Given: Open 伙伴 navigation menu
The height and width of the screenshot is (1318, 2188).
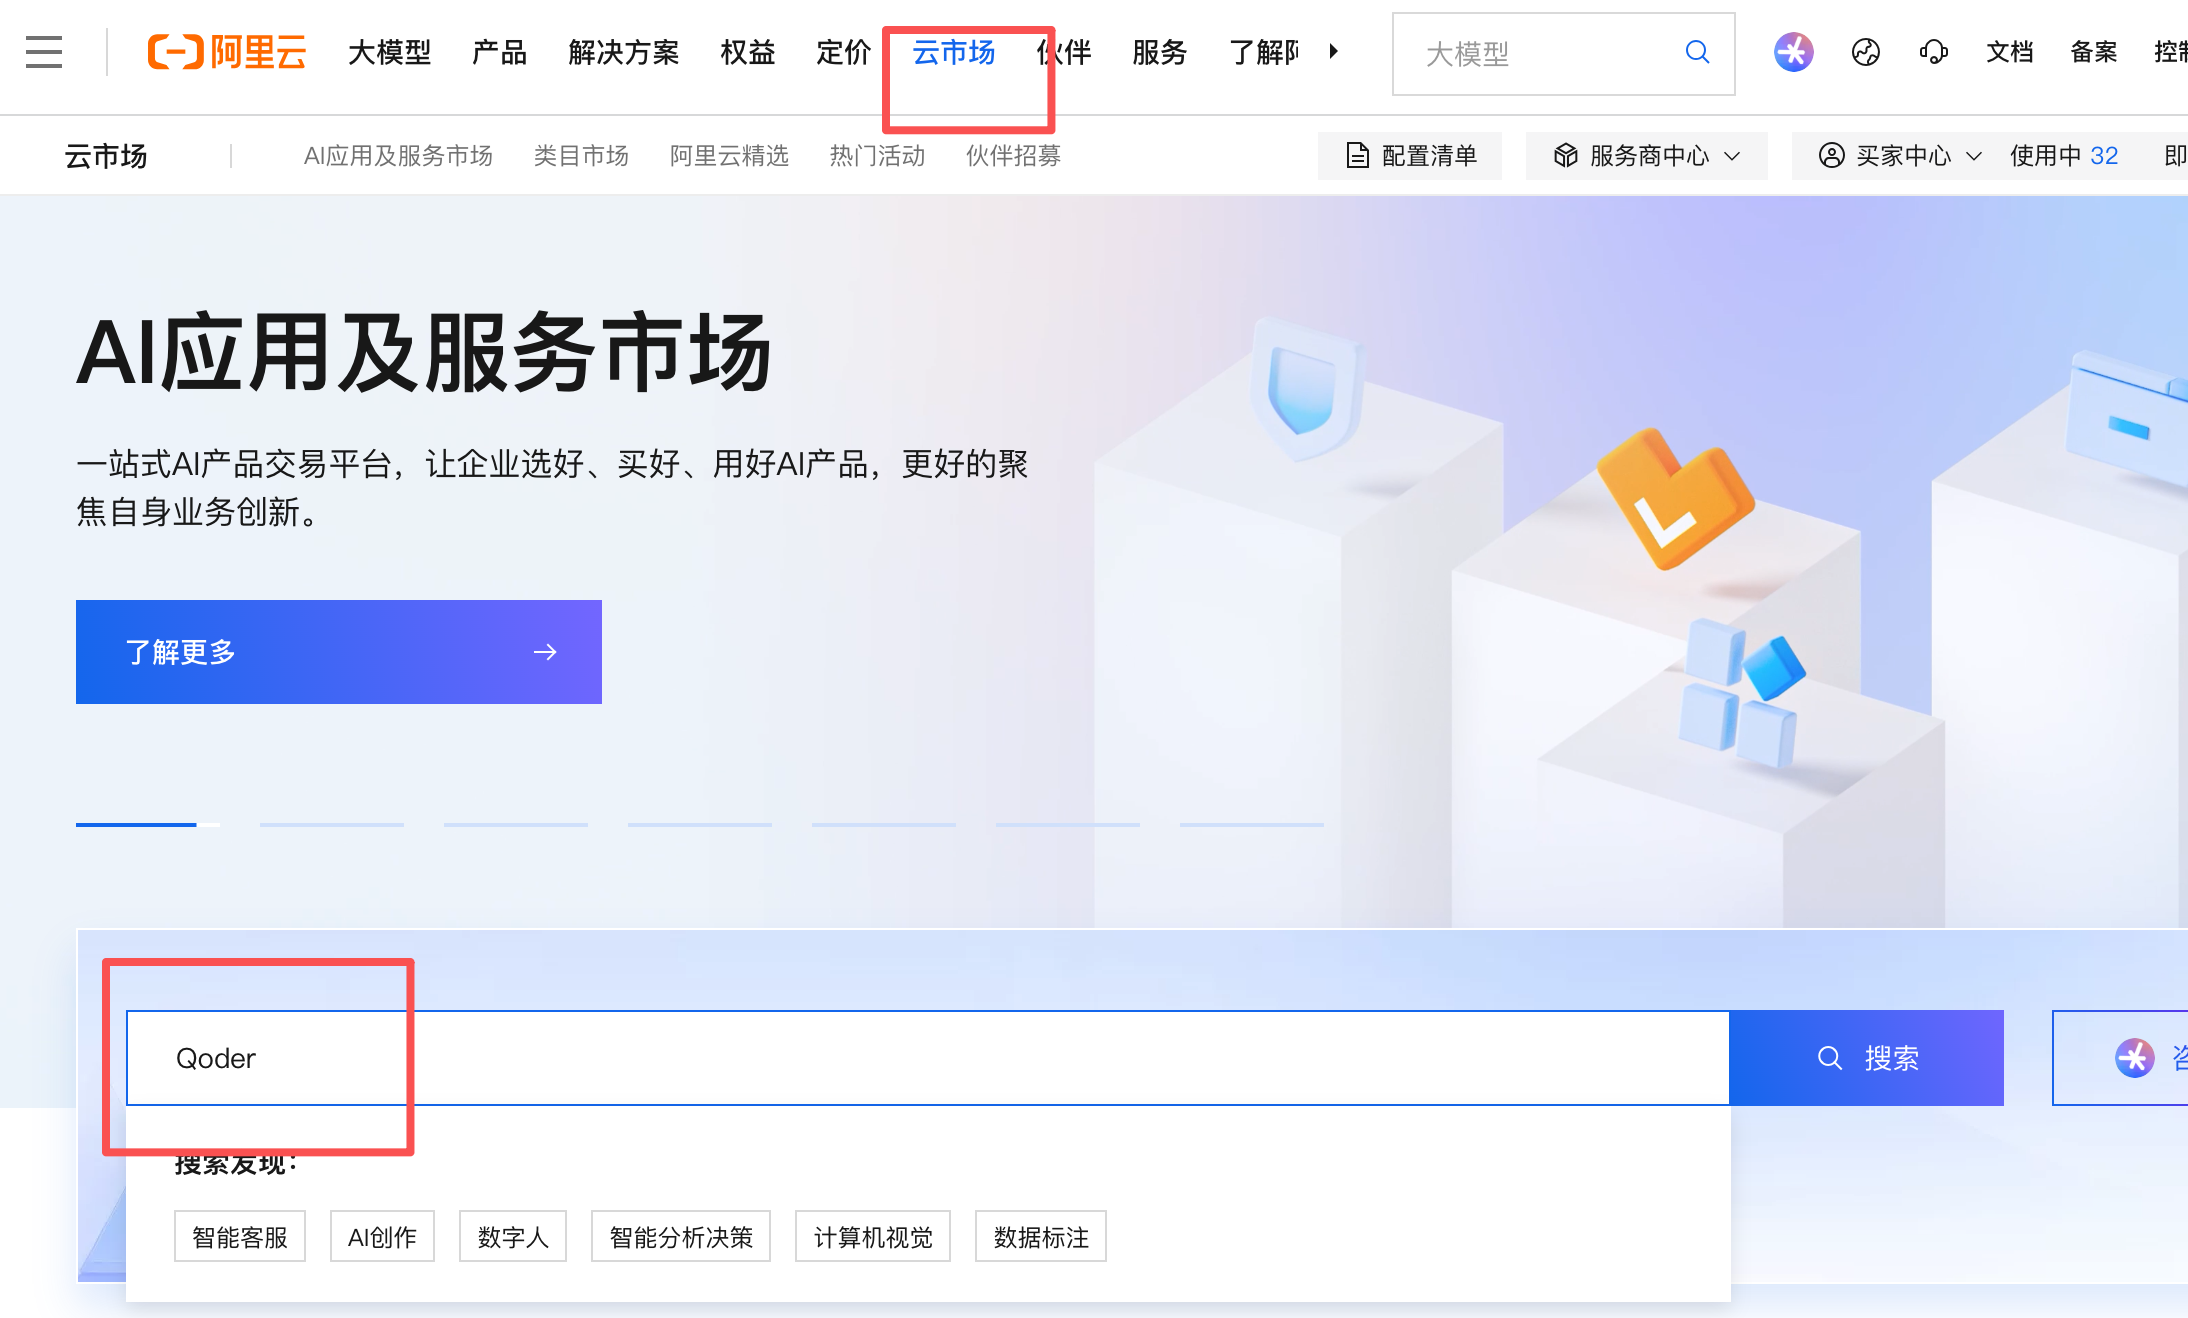Looking at the screenshot, I should (1063, 52).
